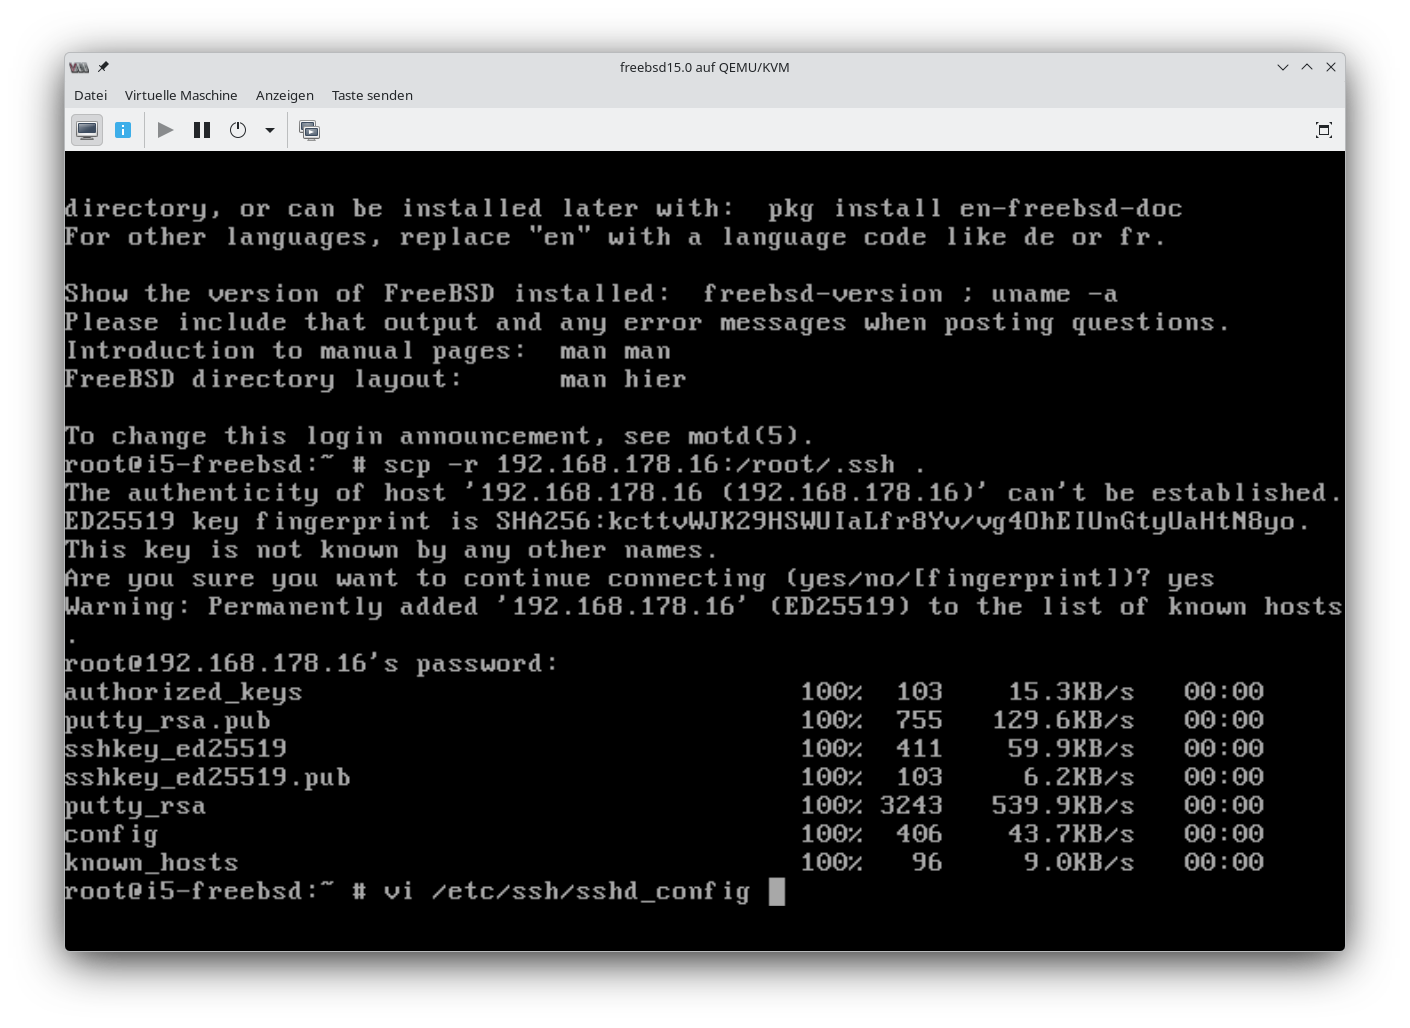
Task: Minimize the freebsd15.0 window
Action: coord(1283,67)
